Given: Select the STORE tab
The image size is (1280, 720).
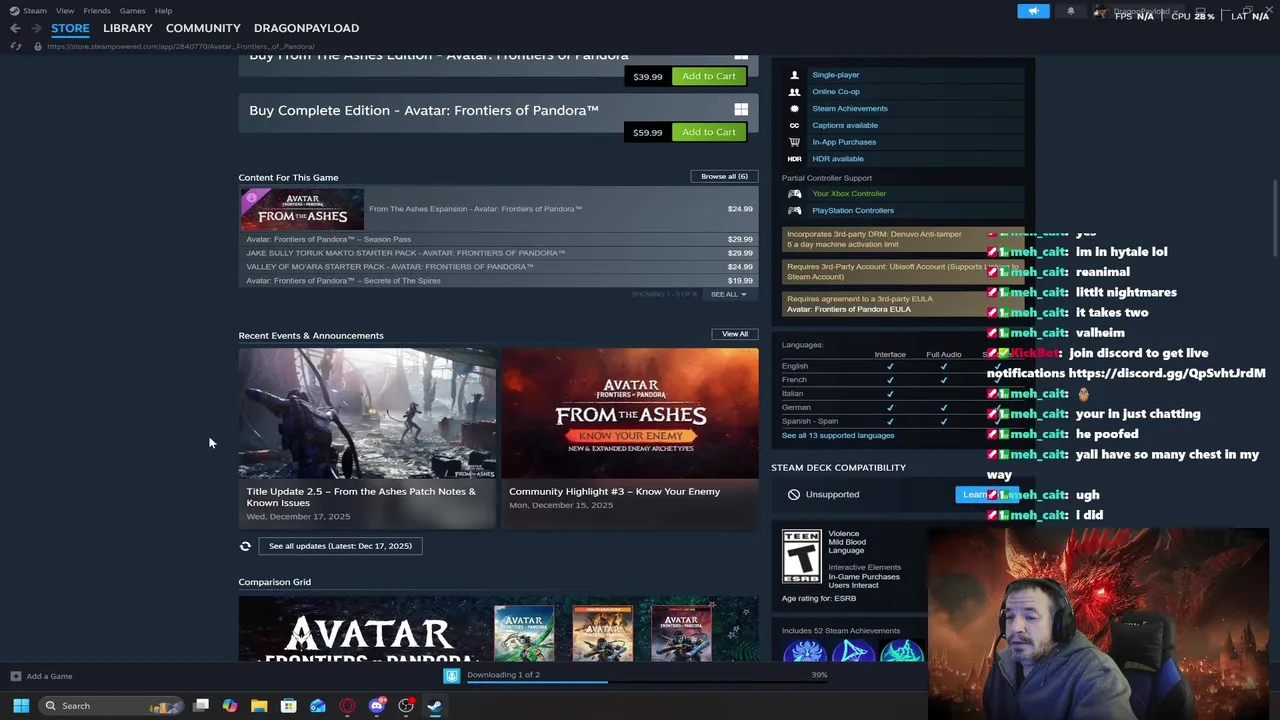Looking at the screenshot, I should pos(70,28).
